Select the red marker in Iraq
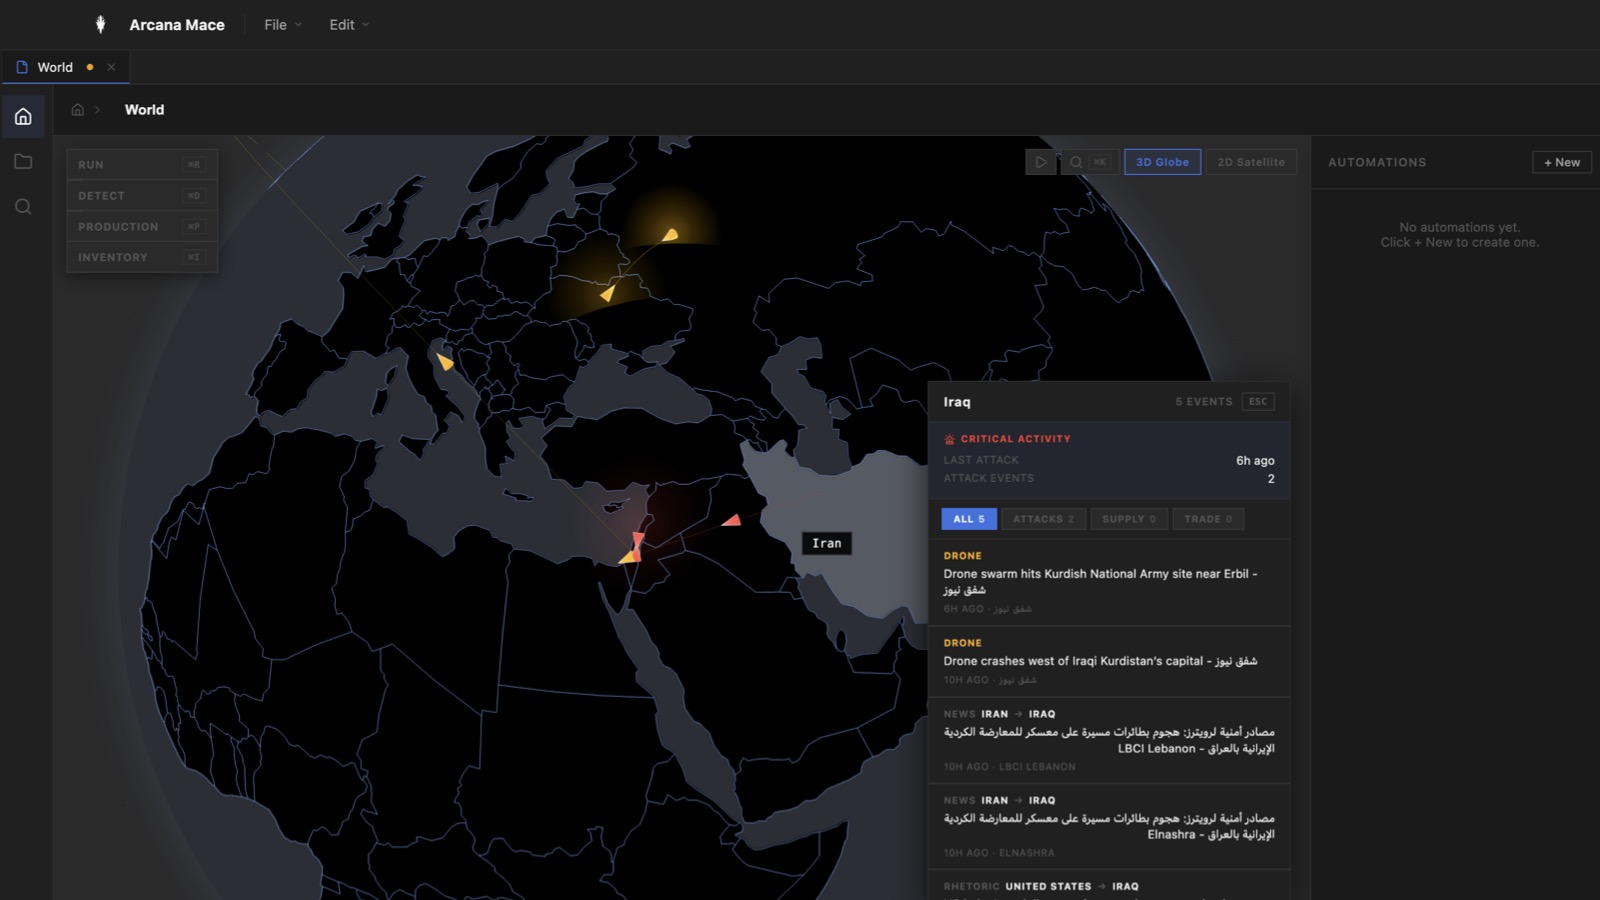This screenshot has width=1600, height=900. click(x=732, y=520)
